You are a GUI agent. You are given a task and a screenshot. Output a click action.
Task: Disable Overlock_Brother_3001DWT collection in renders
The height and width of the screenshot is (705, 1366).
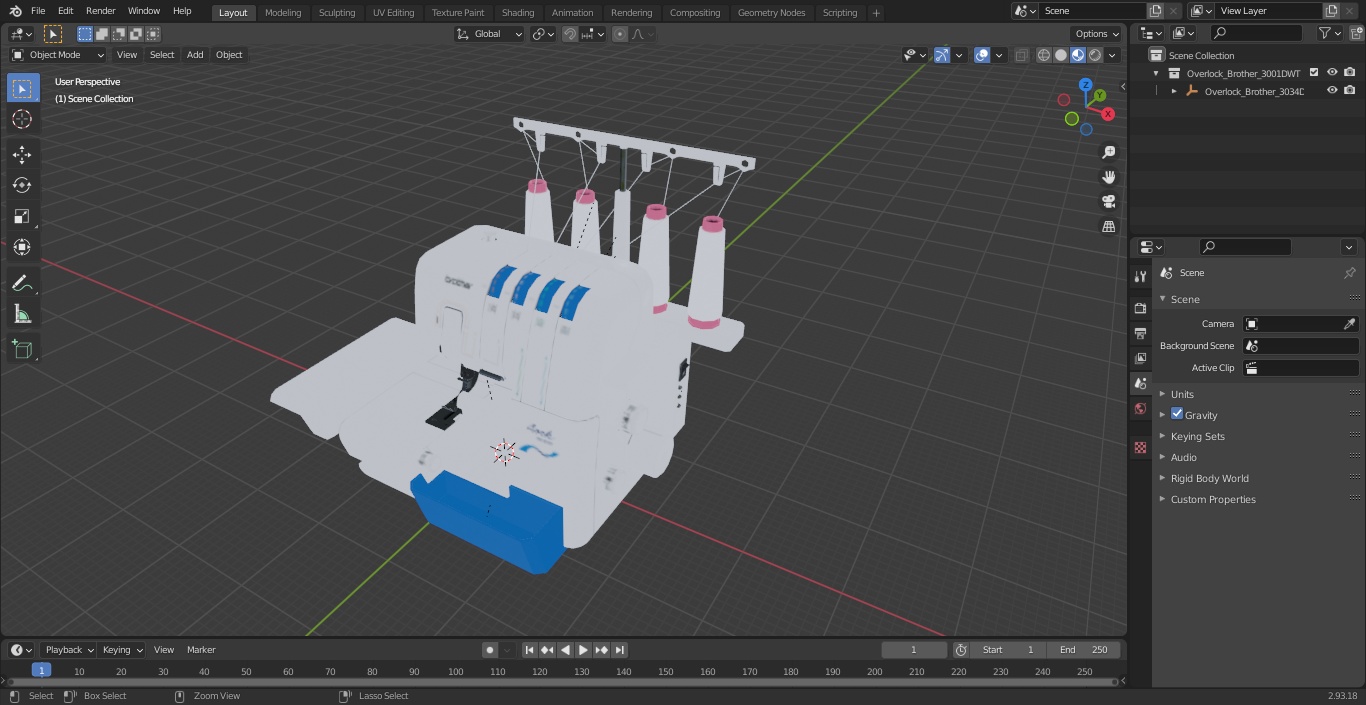(x=1350, y=73)
